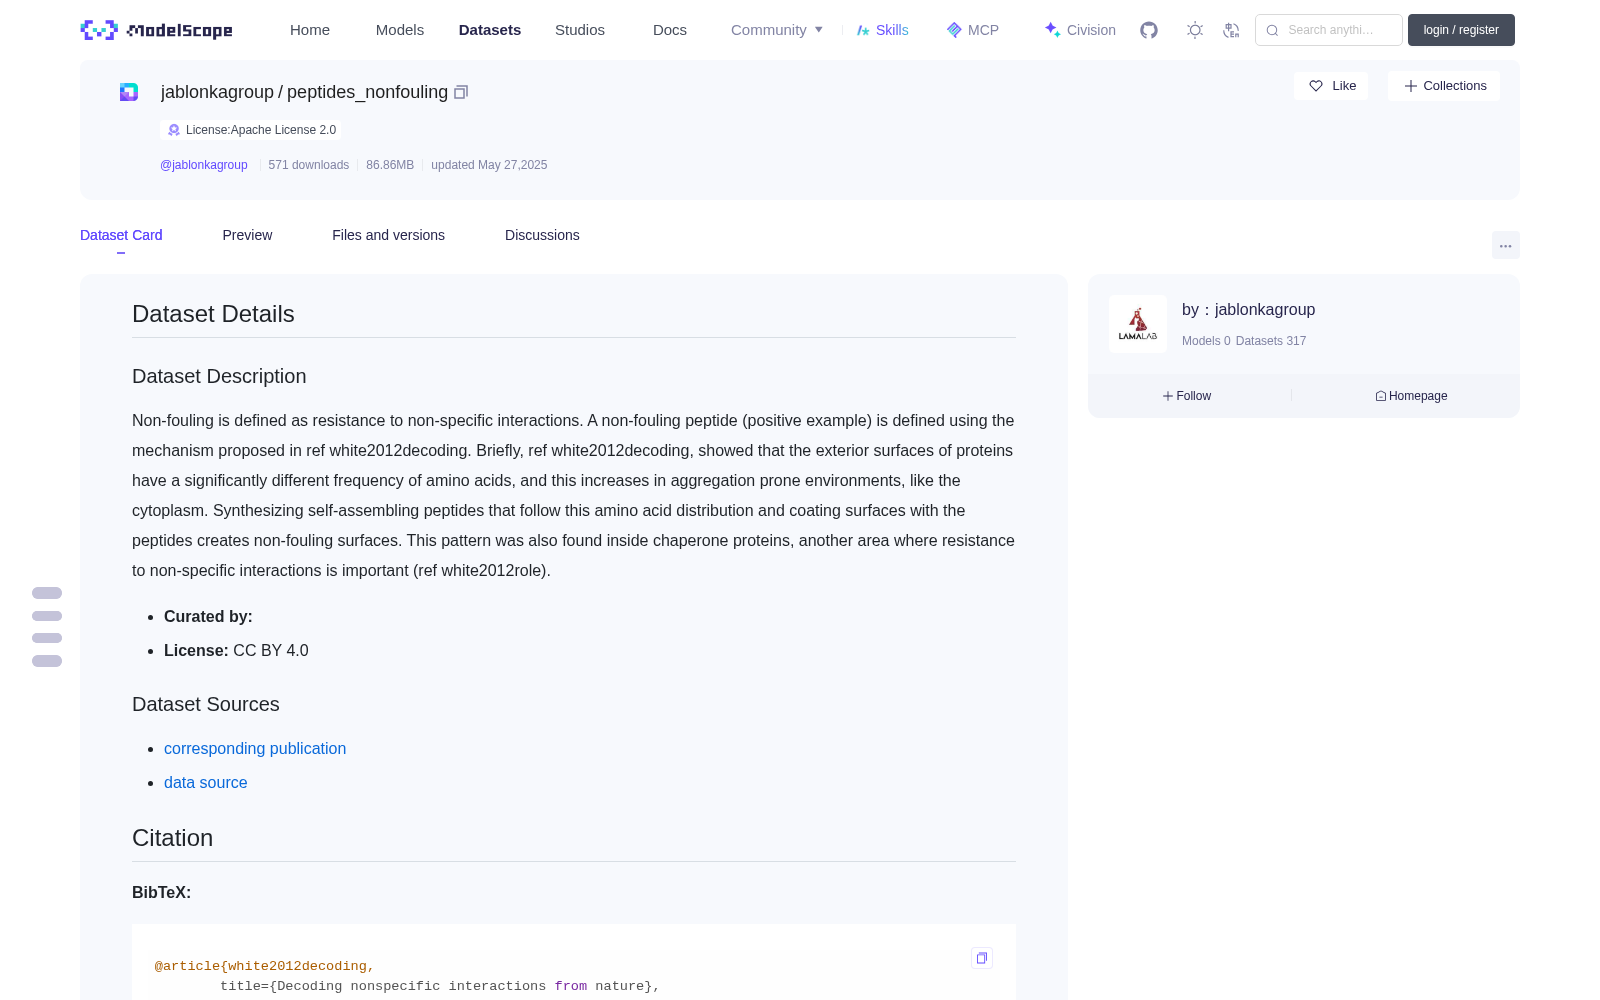1600x1000 pixels.
Task: Click the heart Like icon
Action: click(1316, 86)
